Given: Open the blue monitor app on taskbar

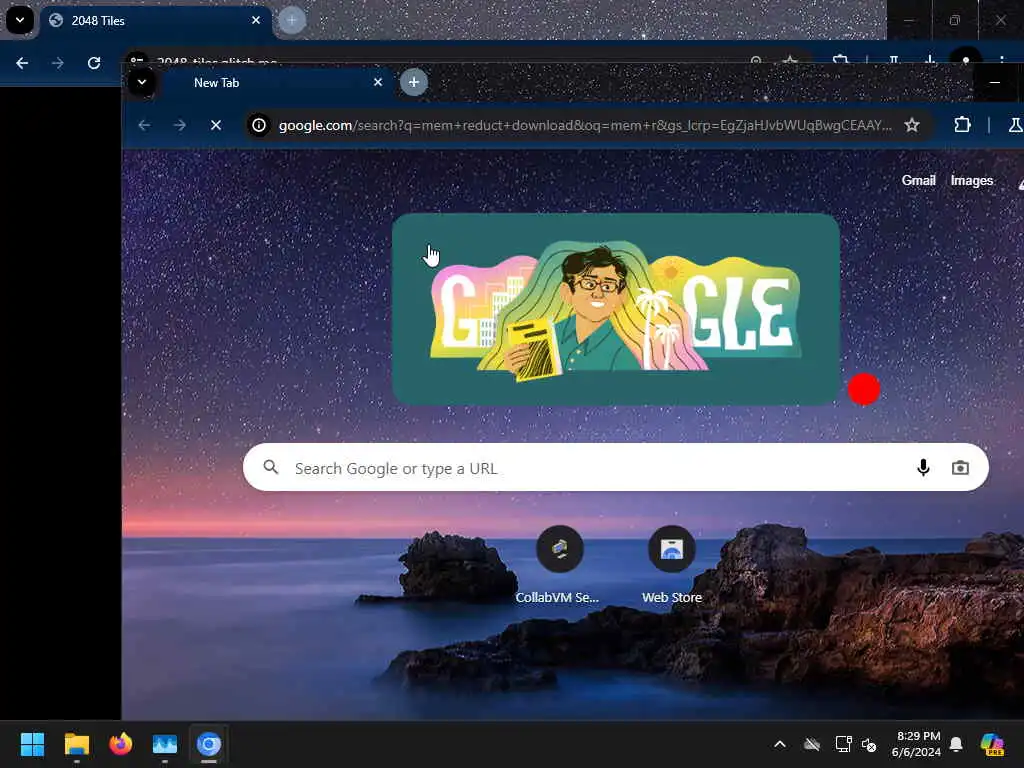Looking at the screenshot, I should [165, 744].
